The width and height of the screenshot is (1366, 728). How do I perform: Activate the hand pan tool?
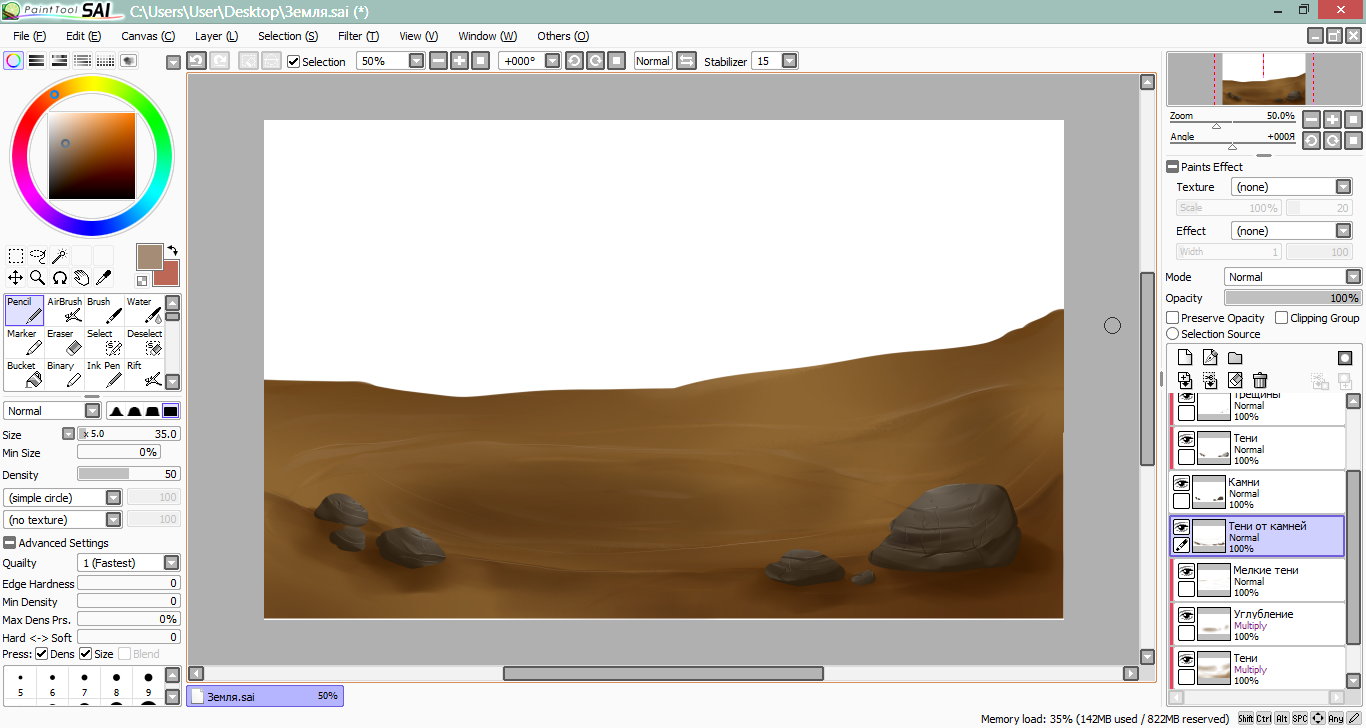click(x=82, y=277)
